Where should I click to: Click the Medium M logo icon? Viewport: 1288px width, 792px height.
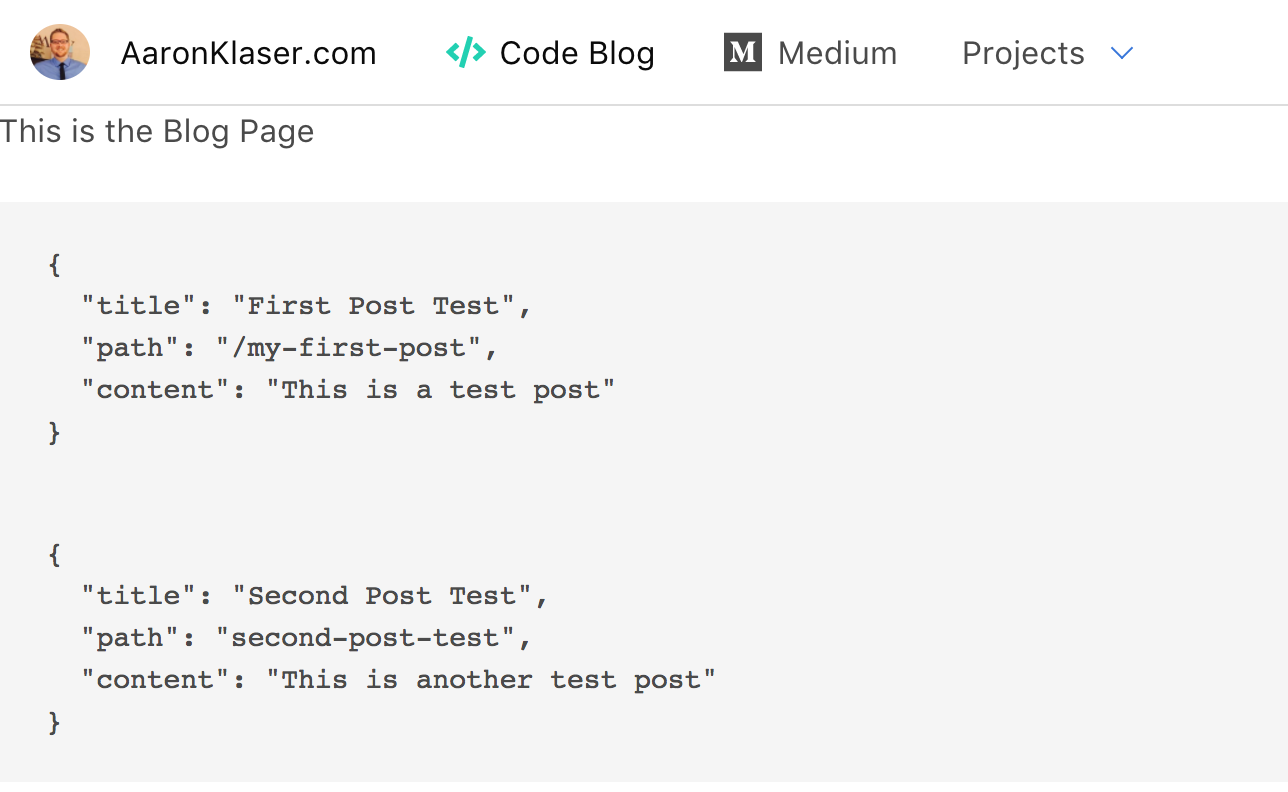(742, 52)
